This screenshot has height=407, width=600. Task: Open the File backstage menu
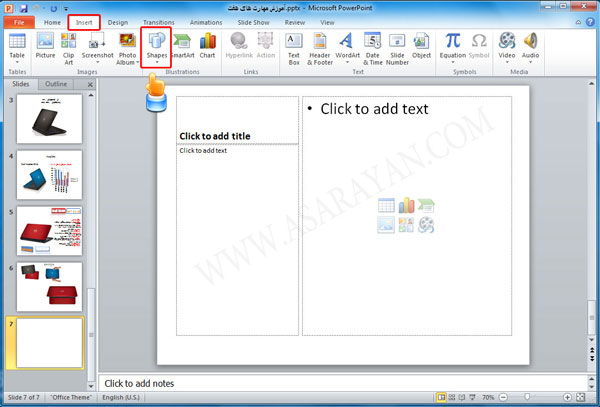click(18, 21)
